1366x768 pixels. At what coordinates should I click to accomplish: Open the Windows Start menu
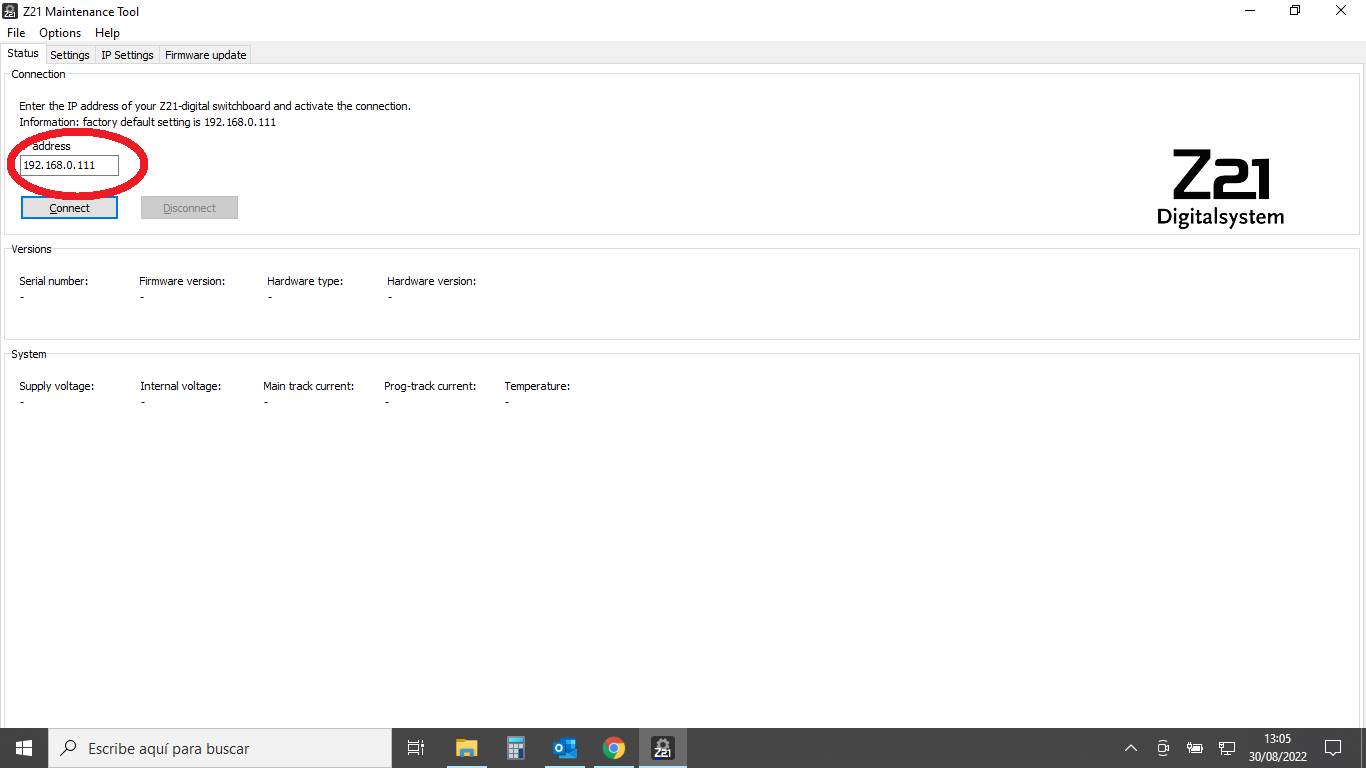(x=24, y=748)
